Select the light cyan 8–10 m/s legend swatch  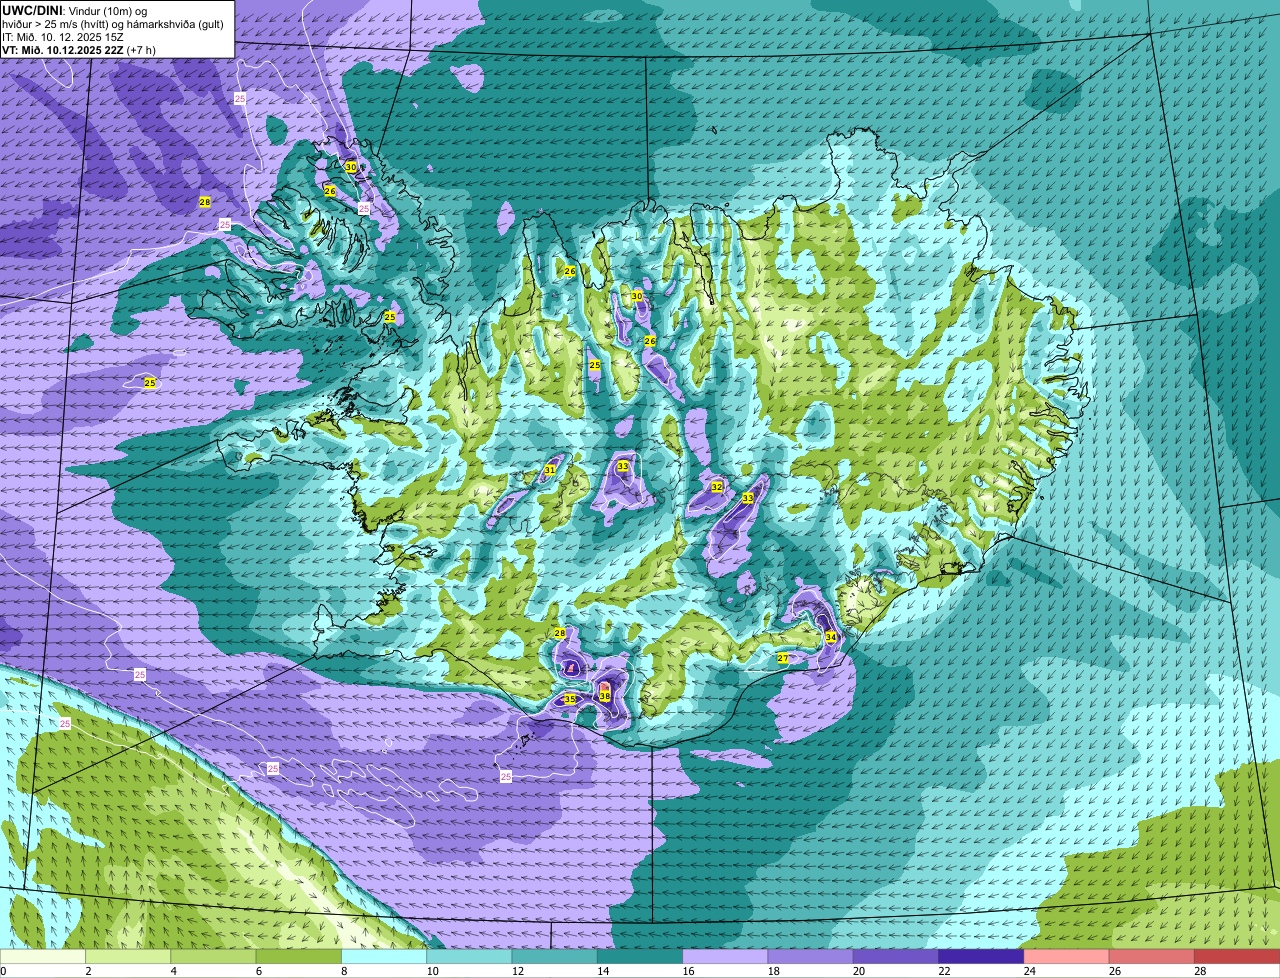384,956
